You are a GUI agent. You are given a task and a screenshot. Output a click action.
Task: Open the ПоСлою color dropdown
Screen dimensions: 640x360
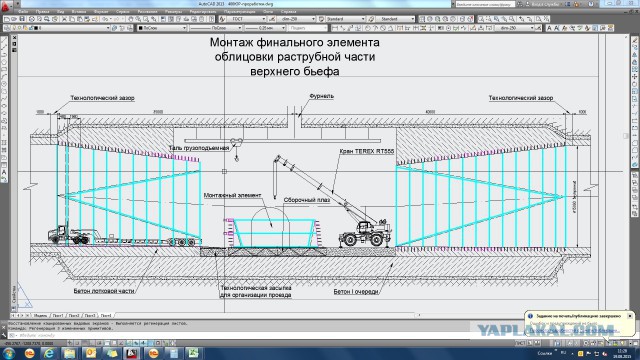point(162,28)
